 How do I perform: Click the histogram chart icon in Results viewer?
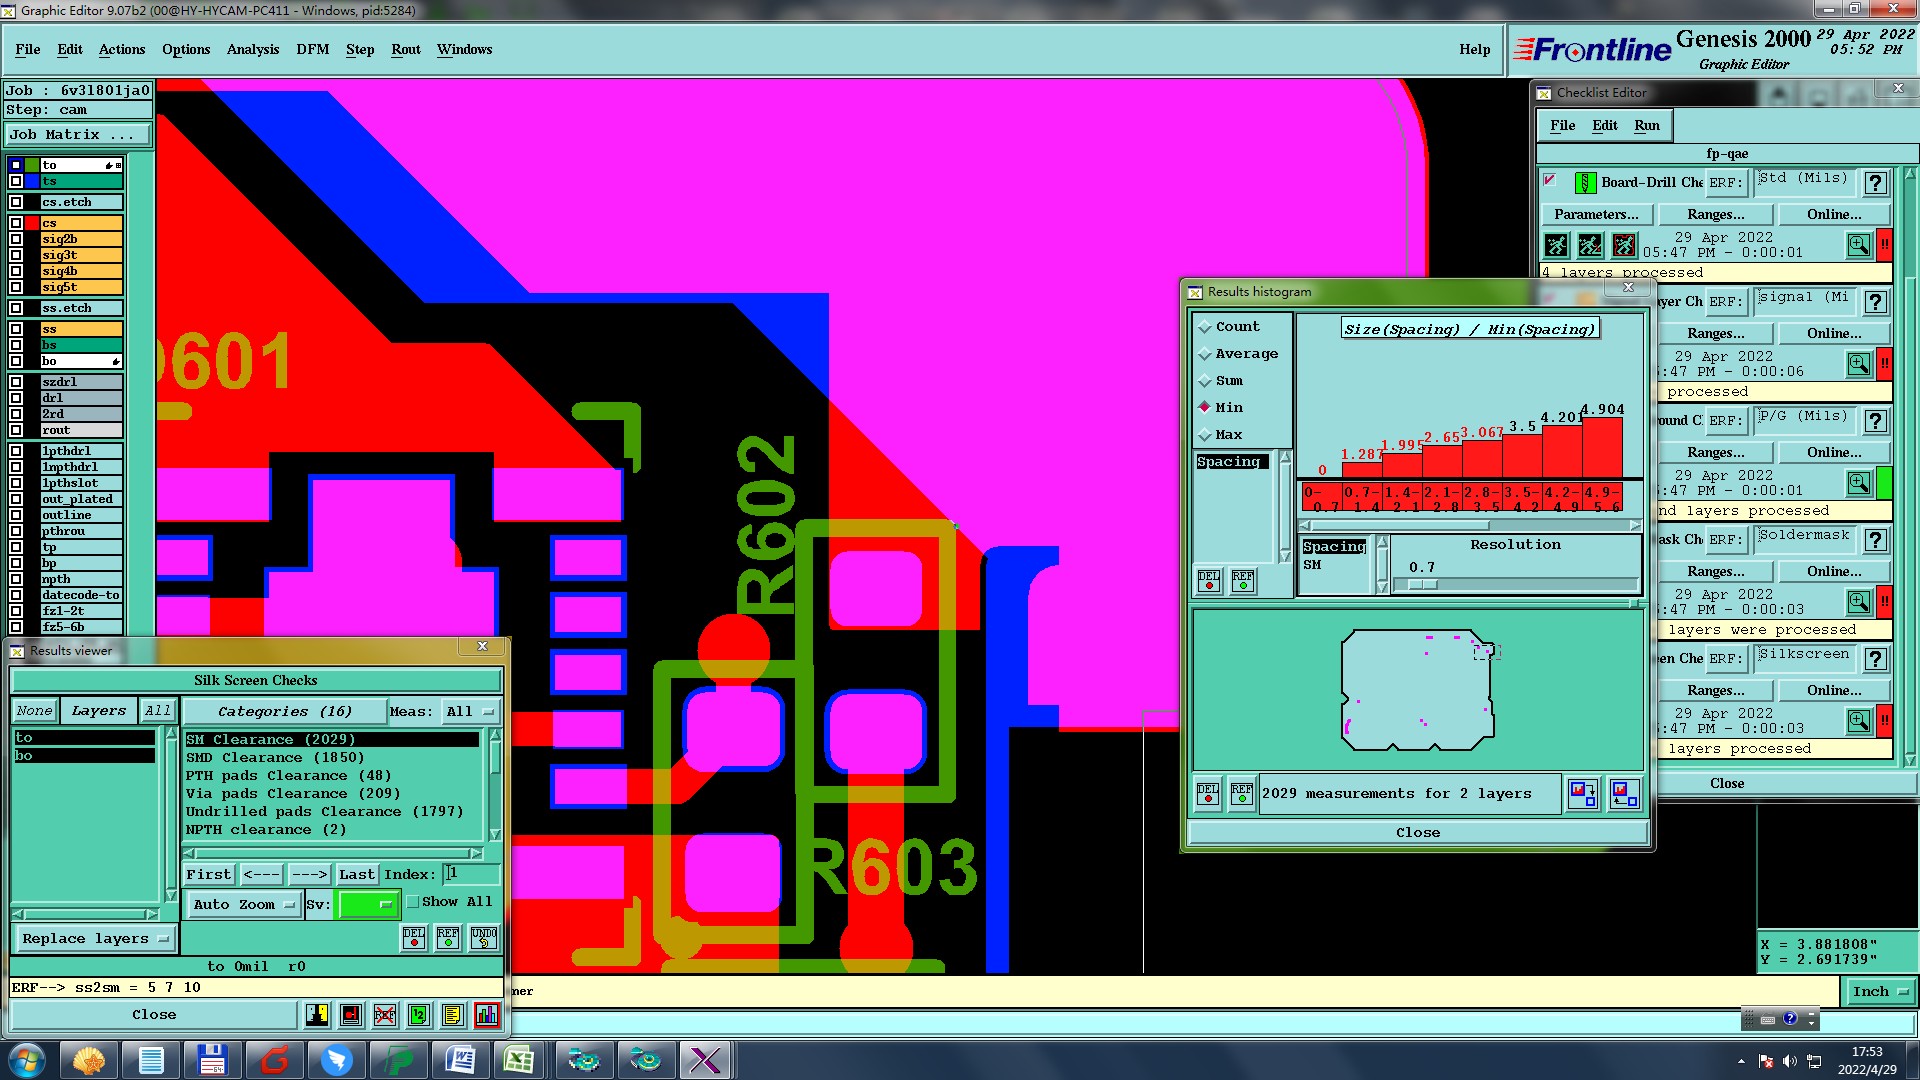pos(487,1015)
